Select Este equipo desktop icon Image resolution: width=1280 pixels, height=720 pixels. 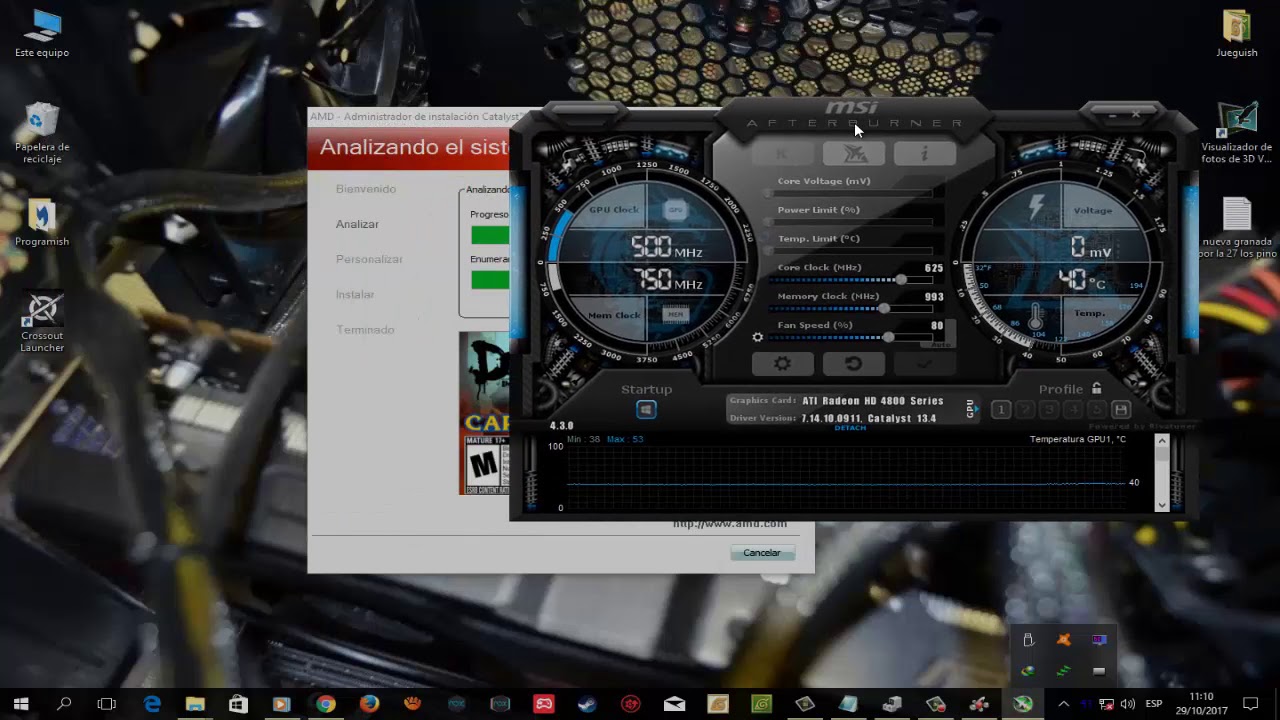point(42,33)
